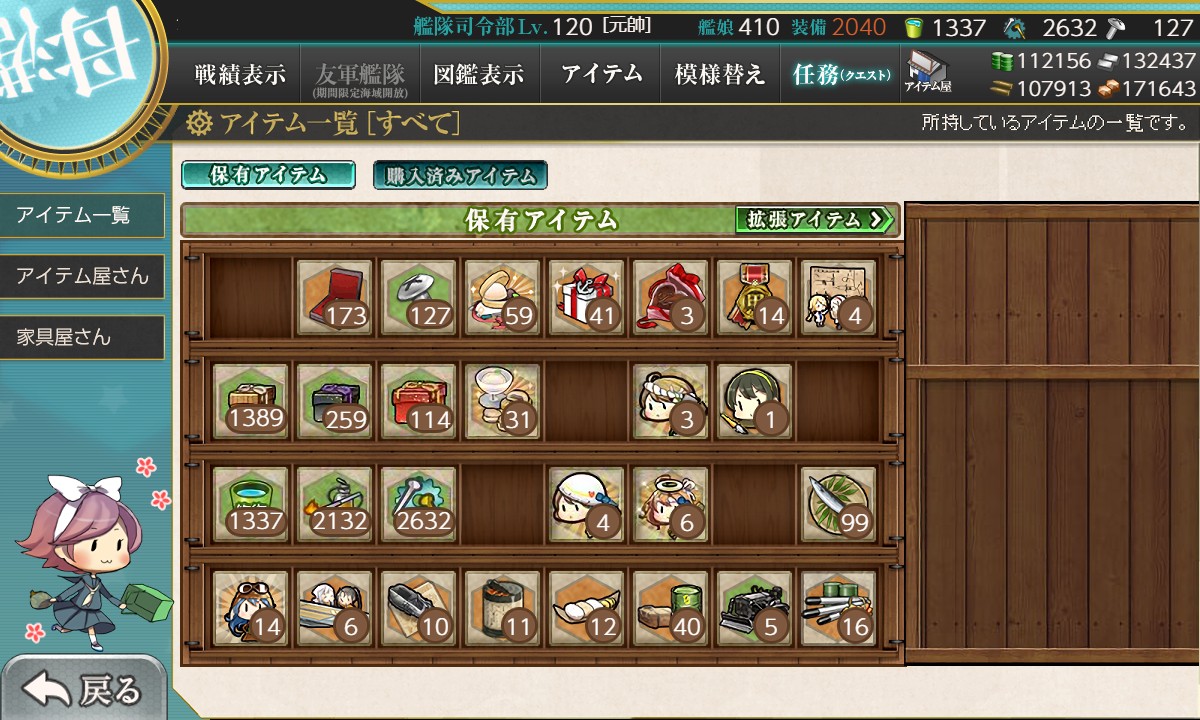Viewport: 1200px width, 720px height.
Task: Open 家具屋さん in left sidebar
Action: point(82,337)
